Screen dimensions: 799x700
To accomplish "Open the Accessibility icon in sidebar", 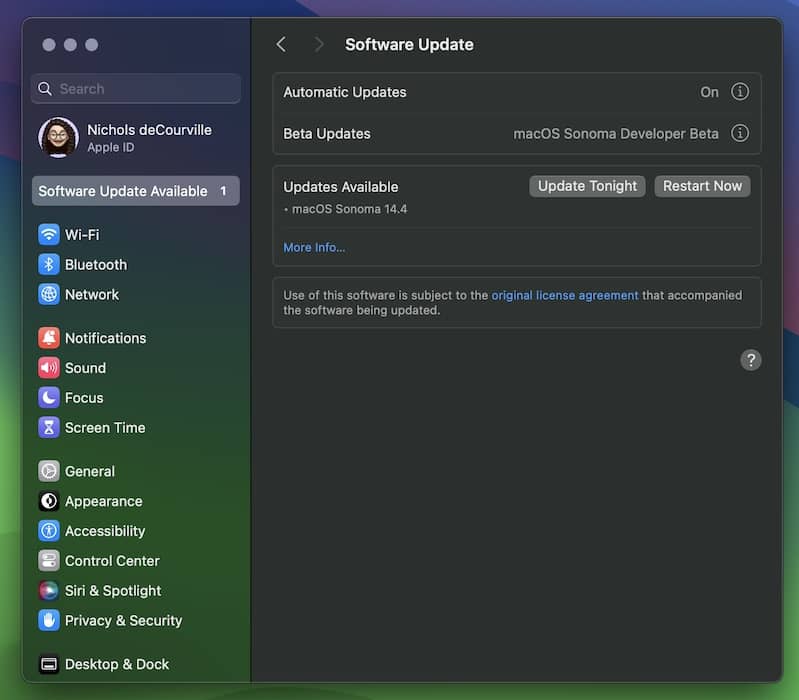I will tap(49, 531).
